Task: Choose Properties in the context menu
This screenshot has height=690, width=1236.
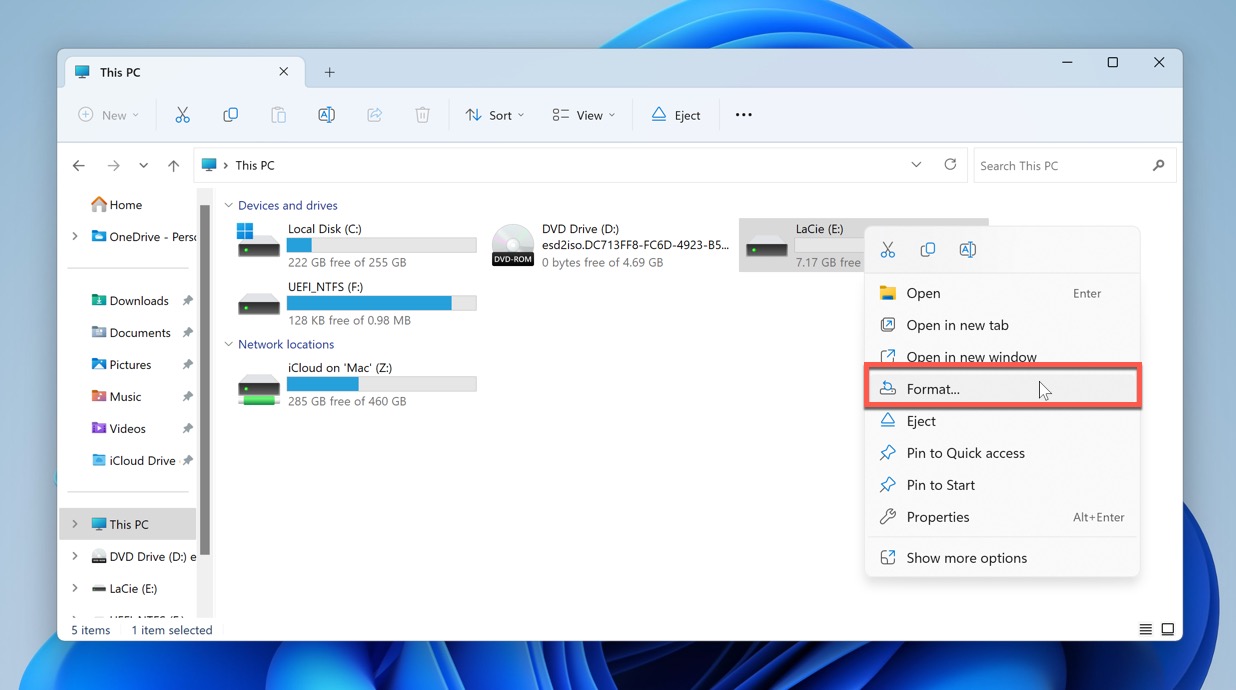Action: click(x=937, y=517)
